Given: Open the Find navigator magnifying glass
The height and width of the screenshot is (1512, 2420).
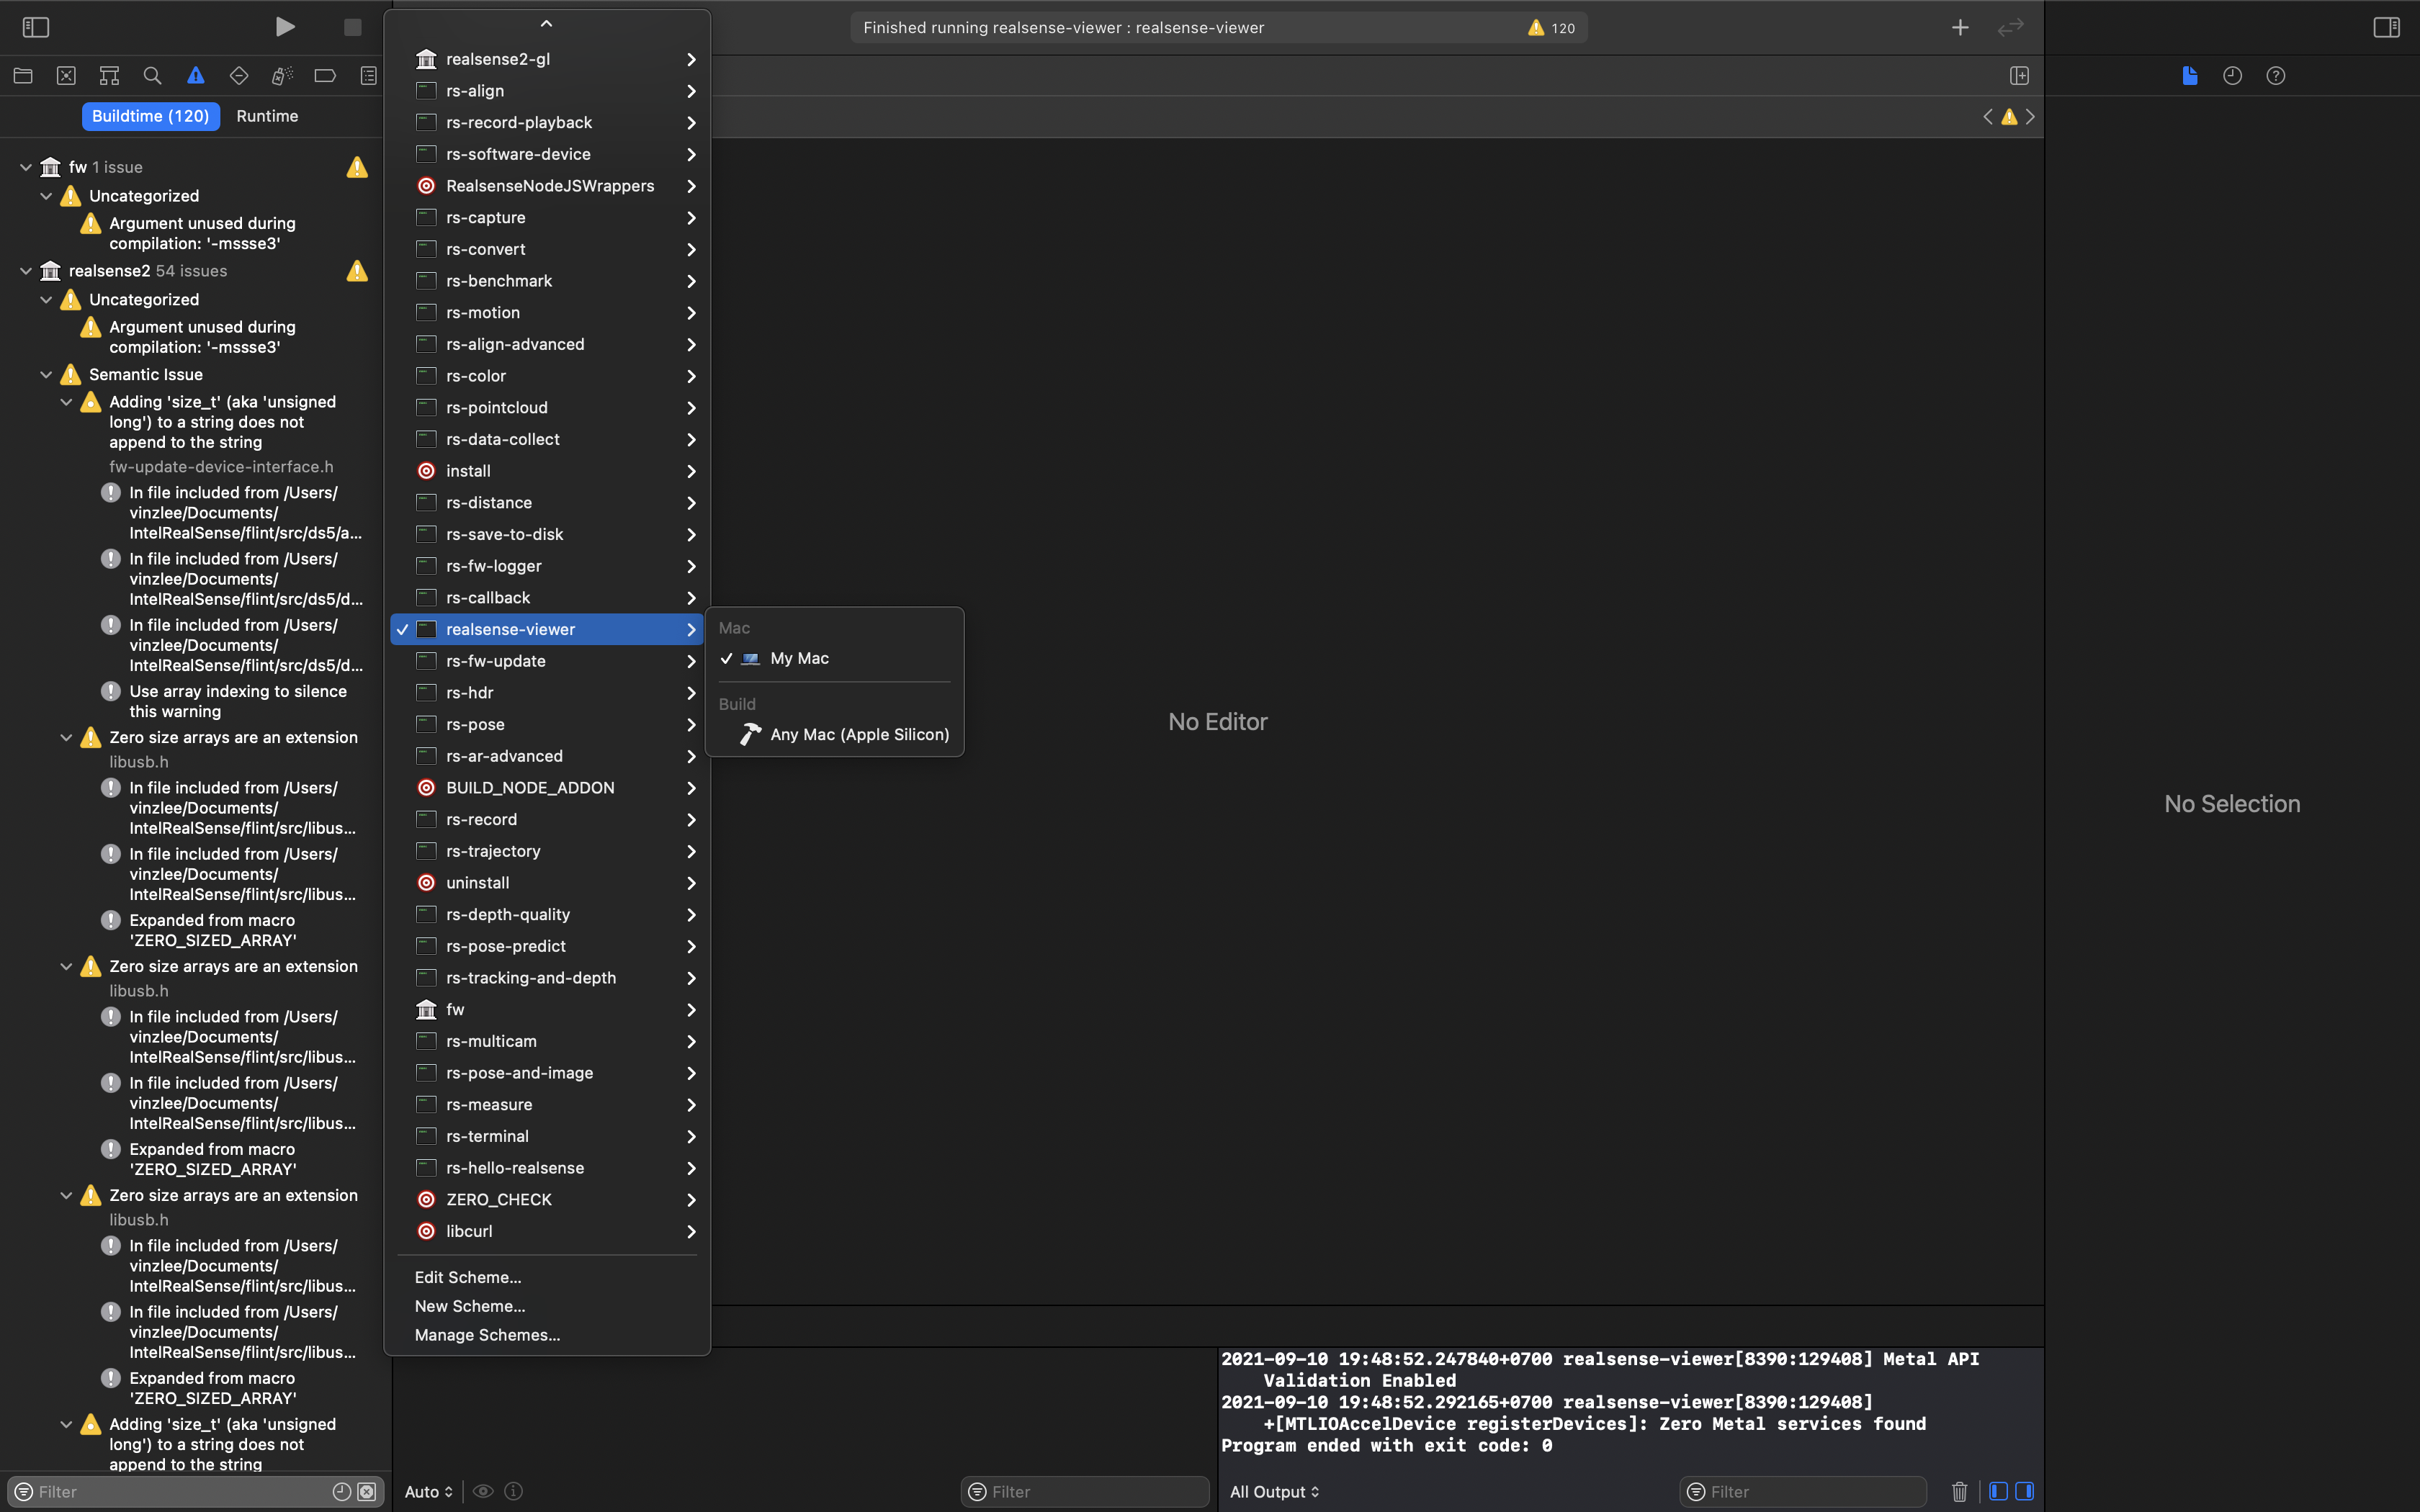Looking at the screenshot, I should (152, 75).
